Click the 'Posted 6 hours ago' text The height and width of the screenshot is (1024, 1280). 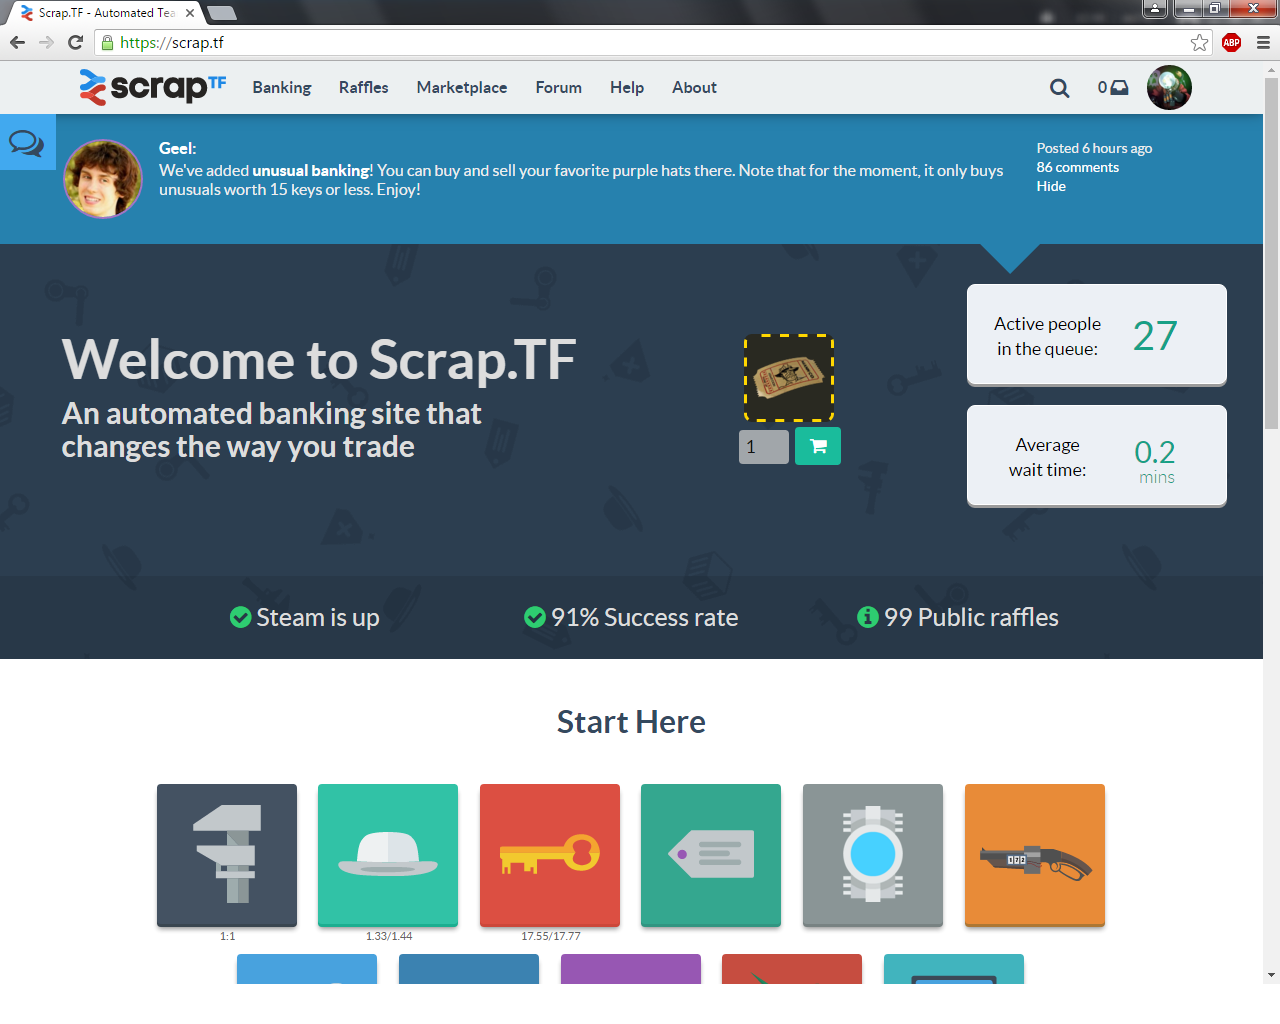click(x=1094, y=148)
